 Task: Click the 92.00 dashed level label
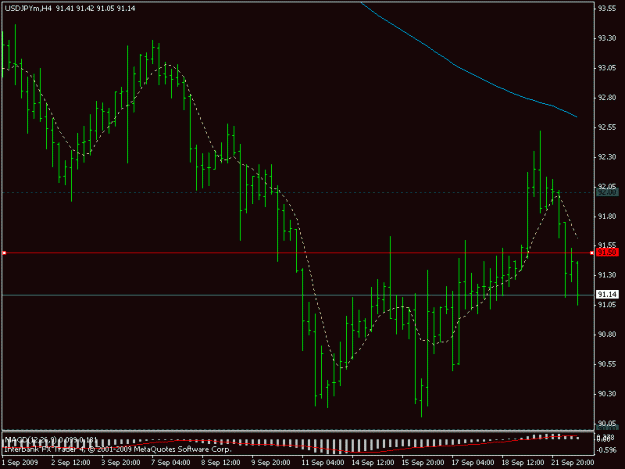607,192
